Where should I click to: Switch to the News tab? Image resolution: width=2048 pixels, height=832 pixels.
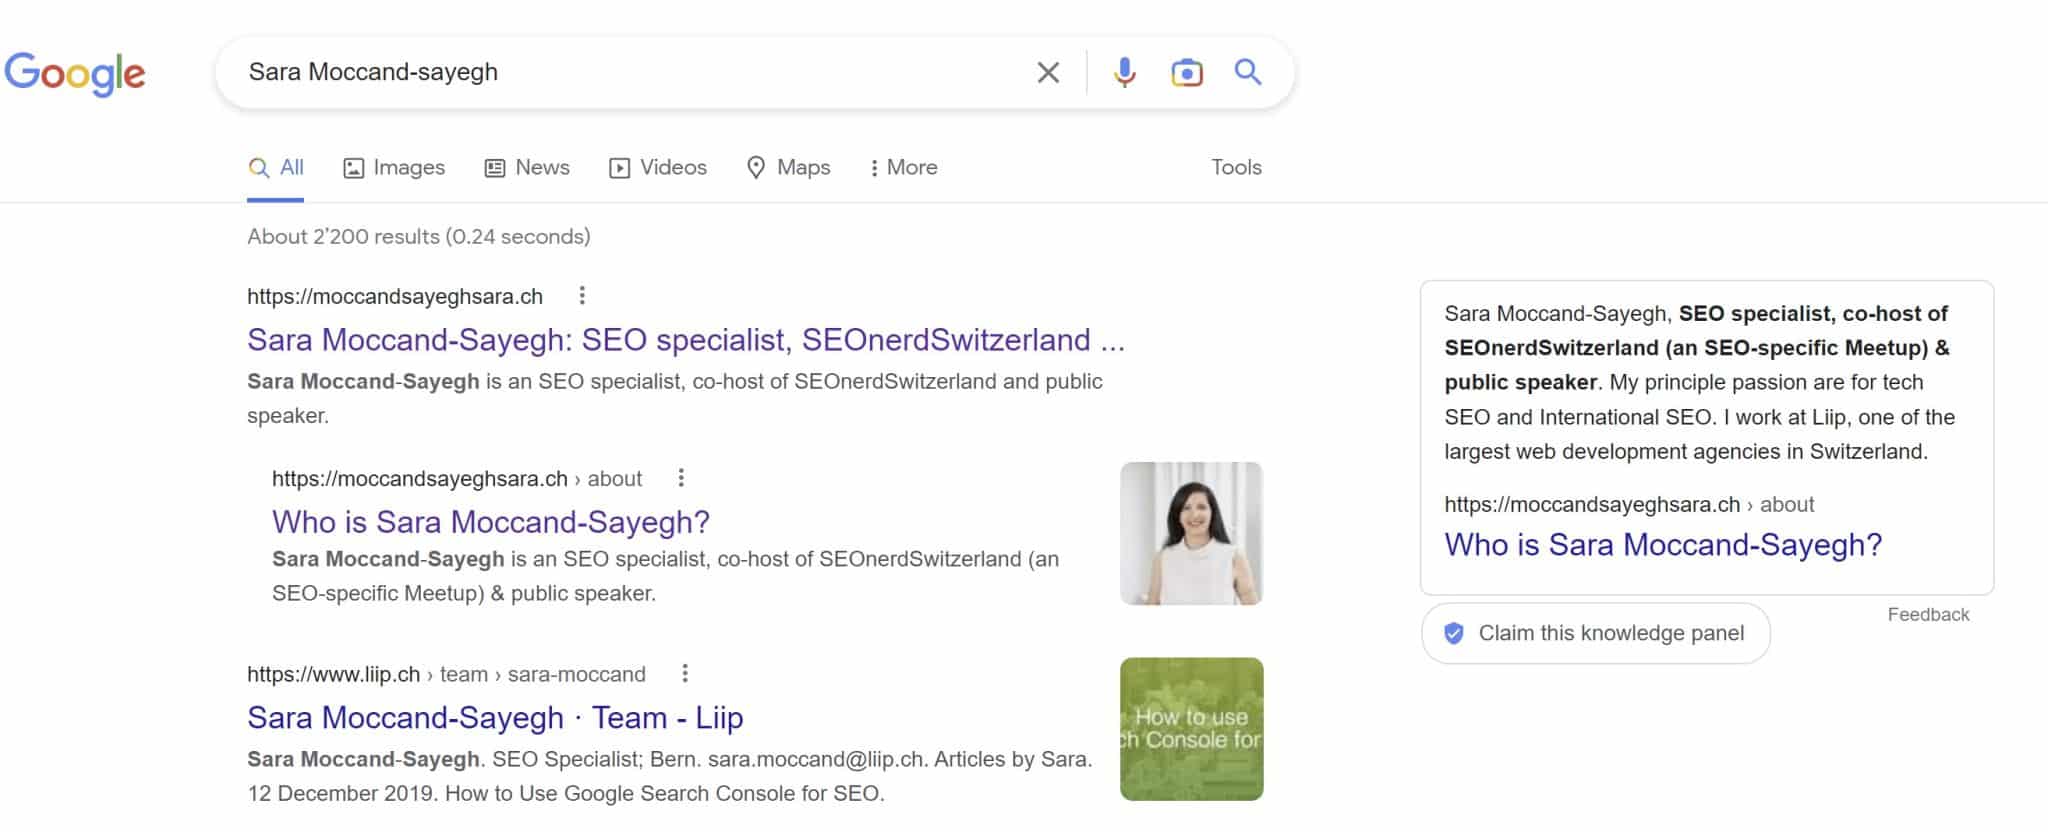(527, 167)
